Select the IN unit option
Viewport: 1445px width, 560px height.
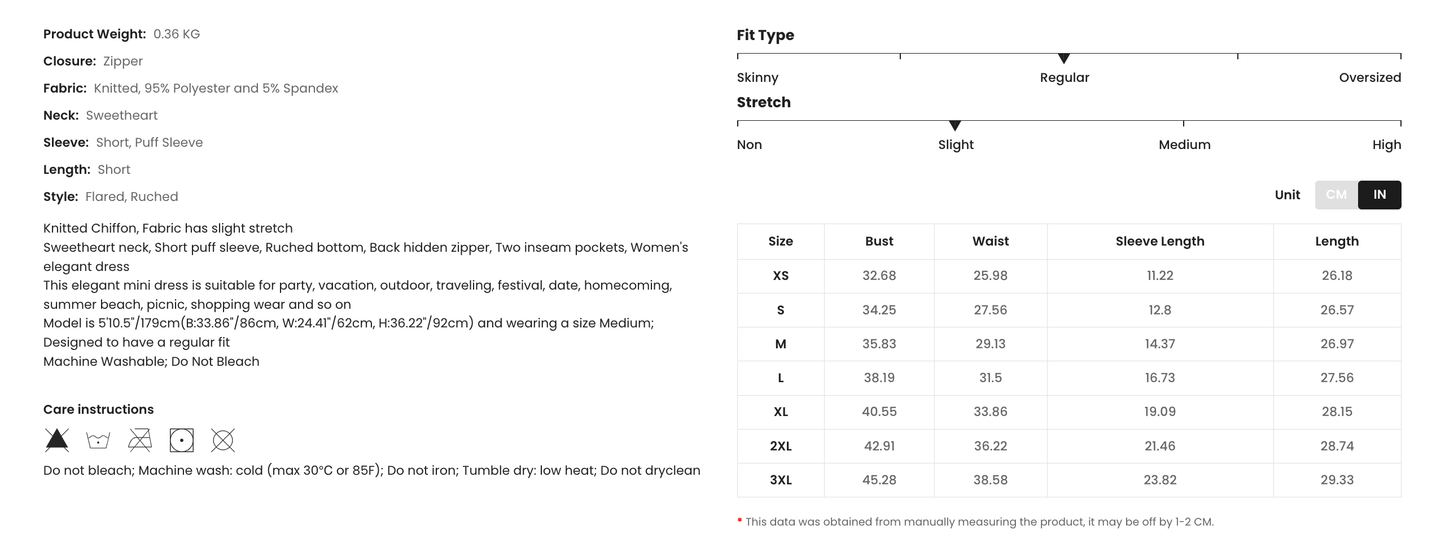tap(1379, 195)
